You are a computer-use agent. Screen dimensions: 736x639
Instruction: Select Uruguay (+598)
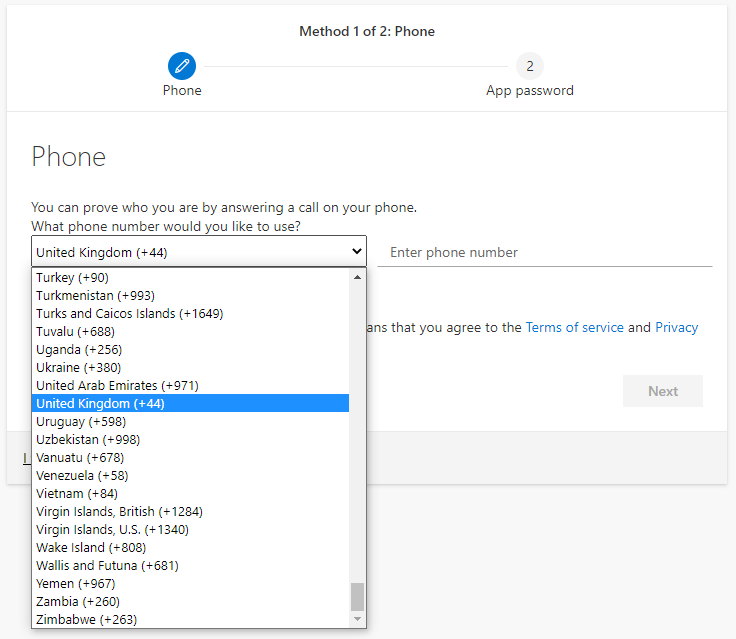pyautogui.click(x=190, y=422)
